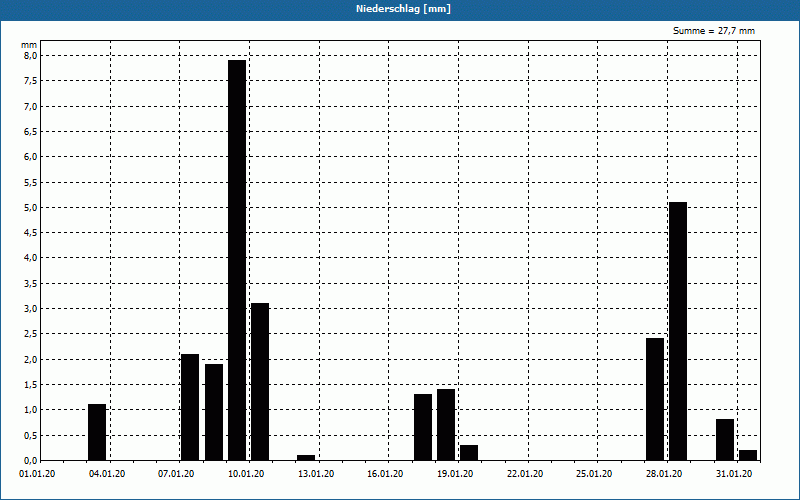Click the y-axis value "6,0"
This screenshot has width=800, height=500.
[x=30, y=157]
